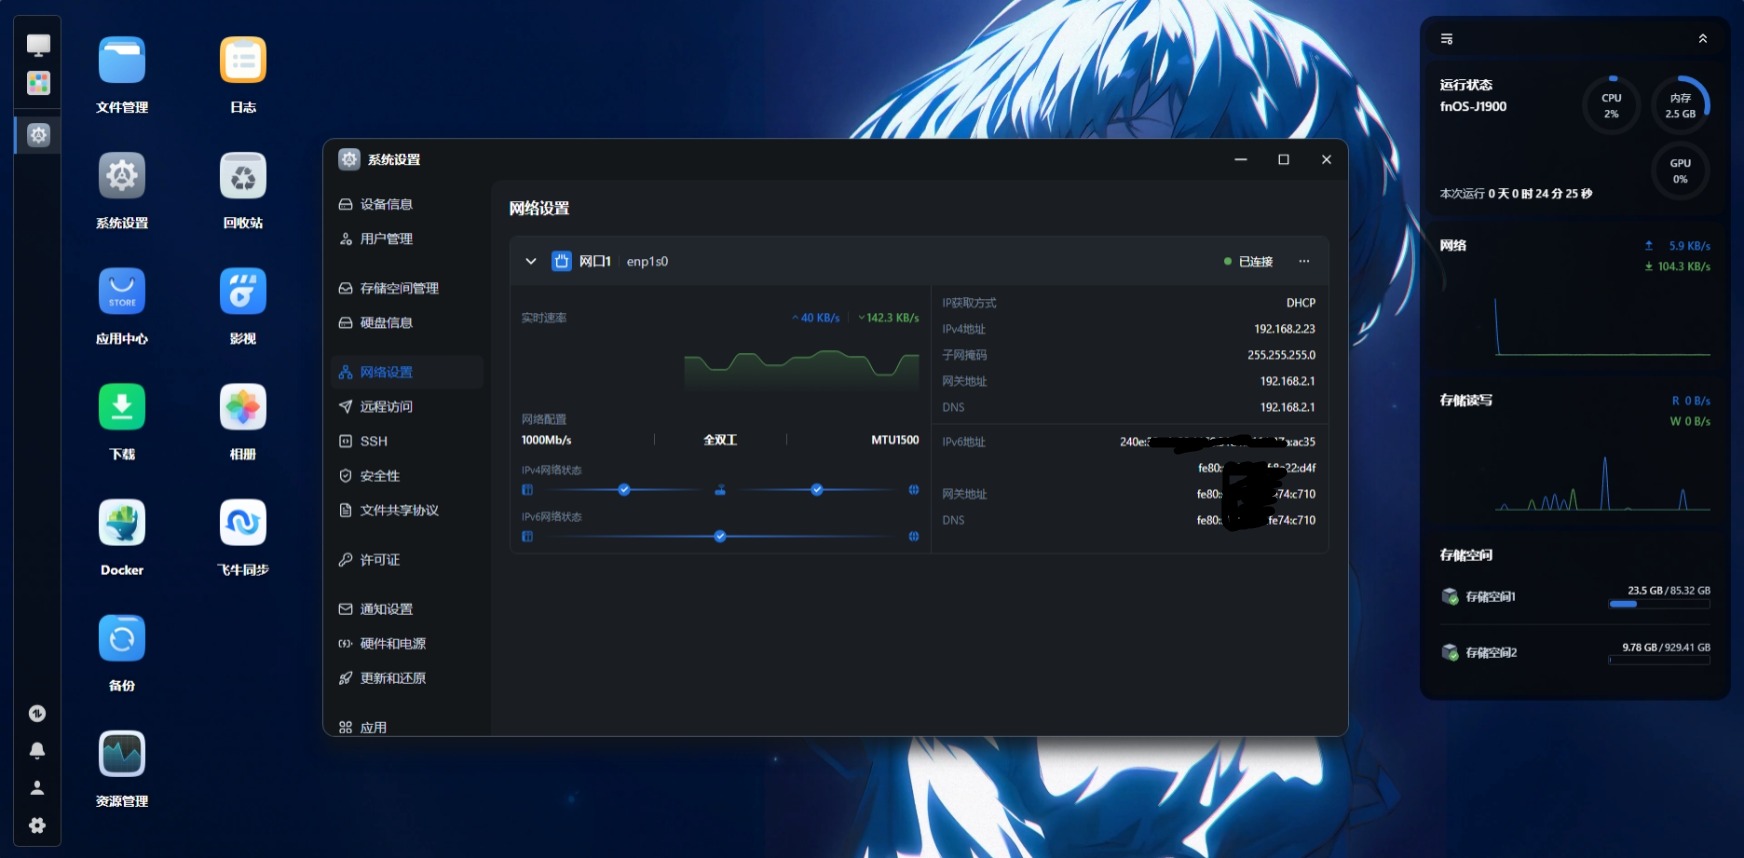1744x858 pixels.
Task: Click the storage read/write chart in widget
Action: point(1602,482)
